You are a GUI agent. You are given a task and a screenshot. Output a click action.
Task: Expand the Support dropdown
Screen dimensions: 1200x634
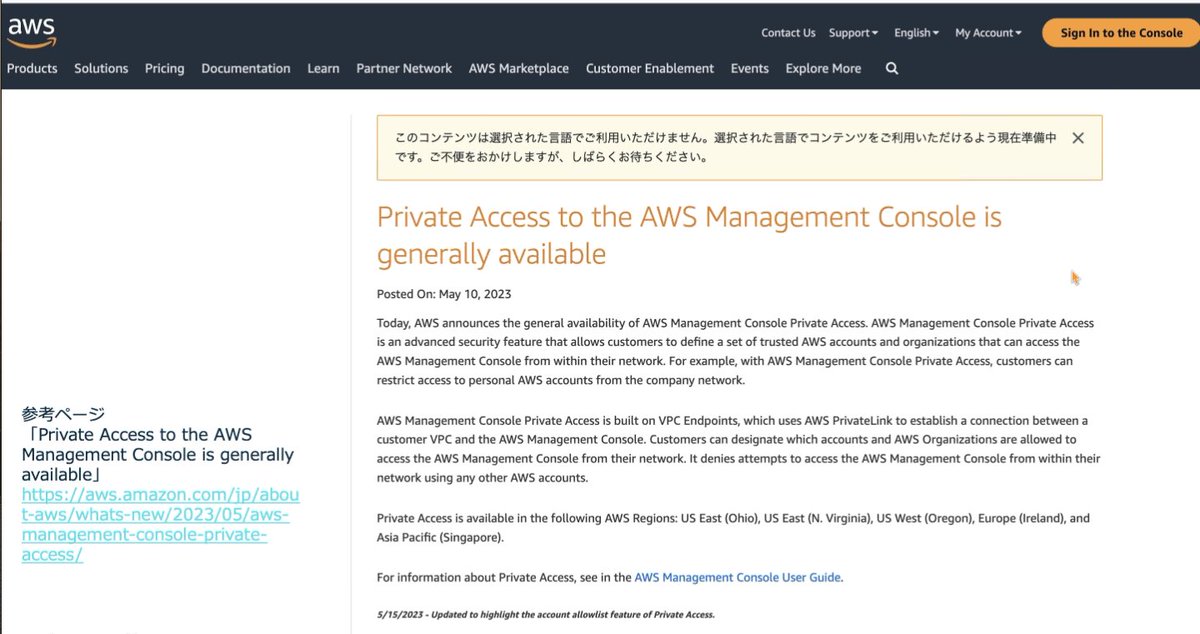click(x=853, y=33)
